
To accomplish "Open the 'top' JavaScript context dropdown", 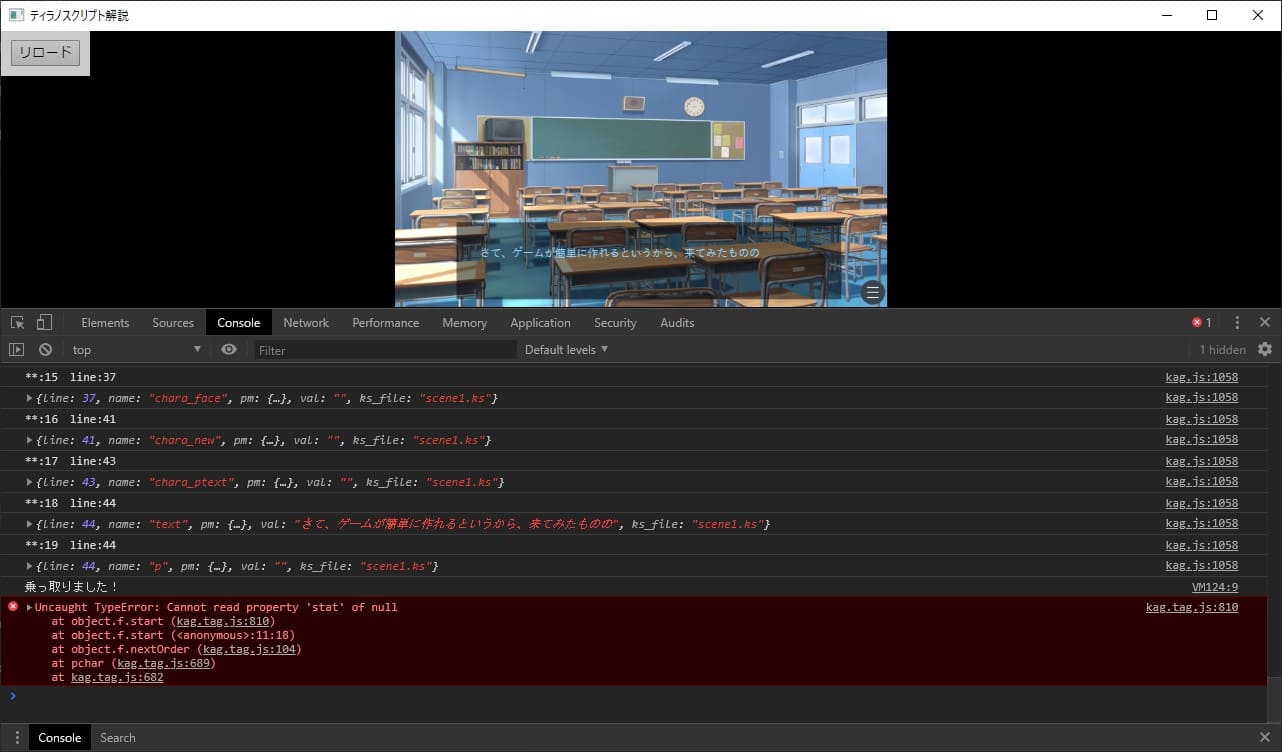I will 136,350.
